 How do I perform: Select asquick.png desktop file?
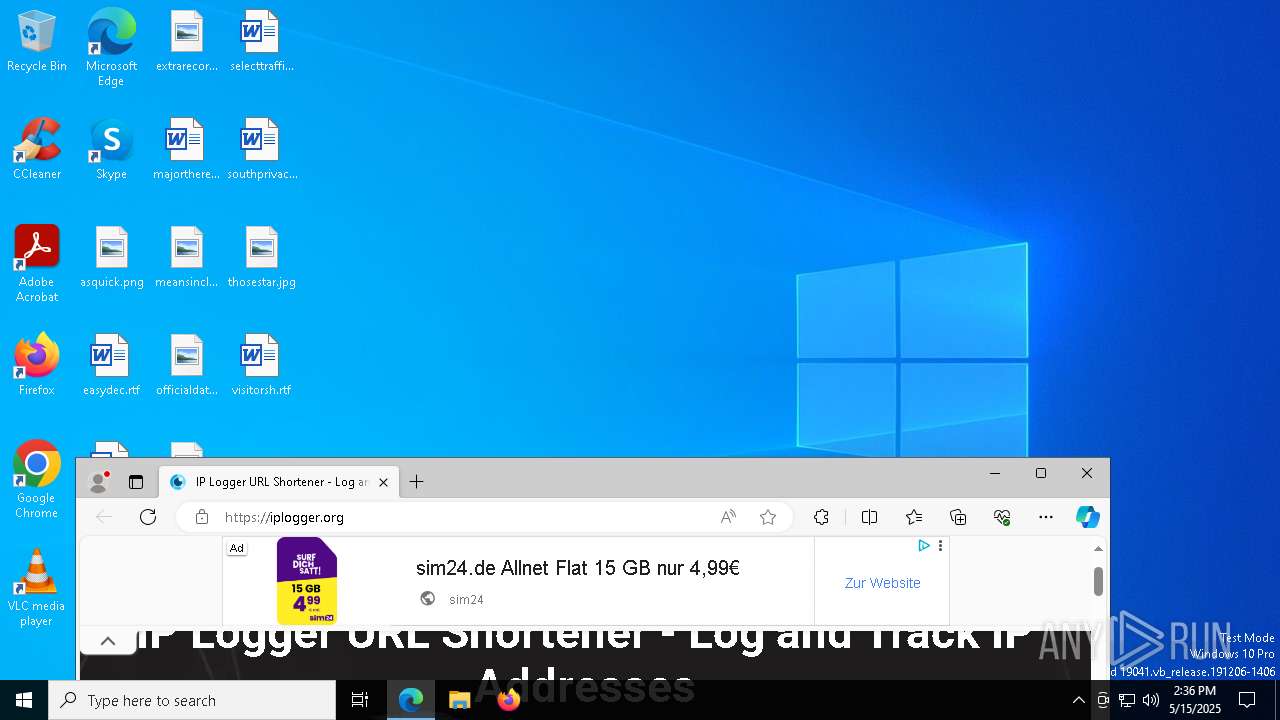[111, 258]
